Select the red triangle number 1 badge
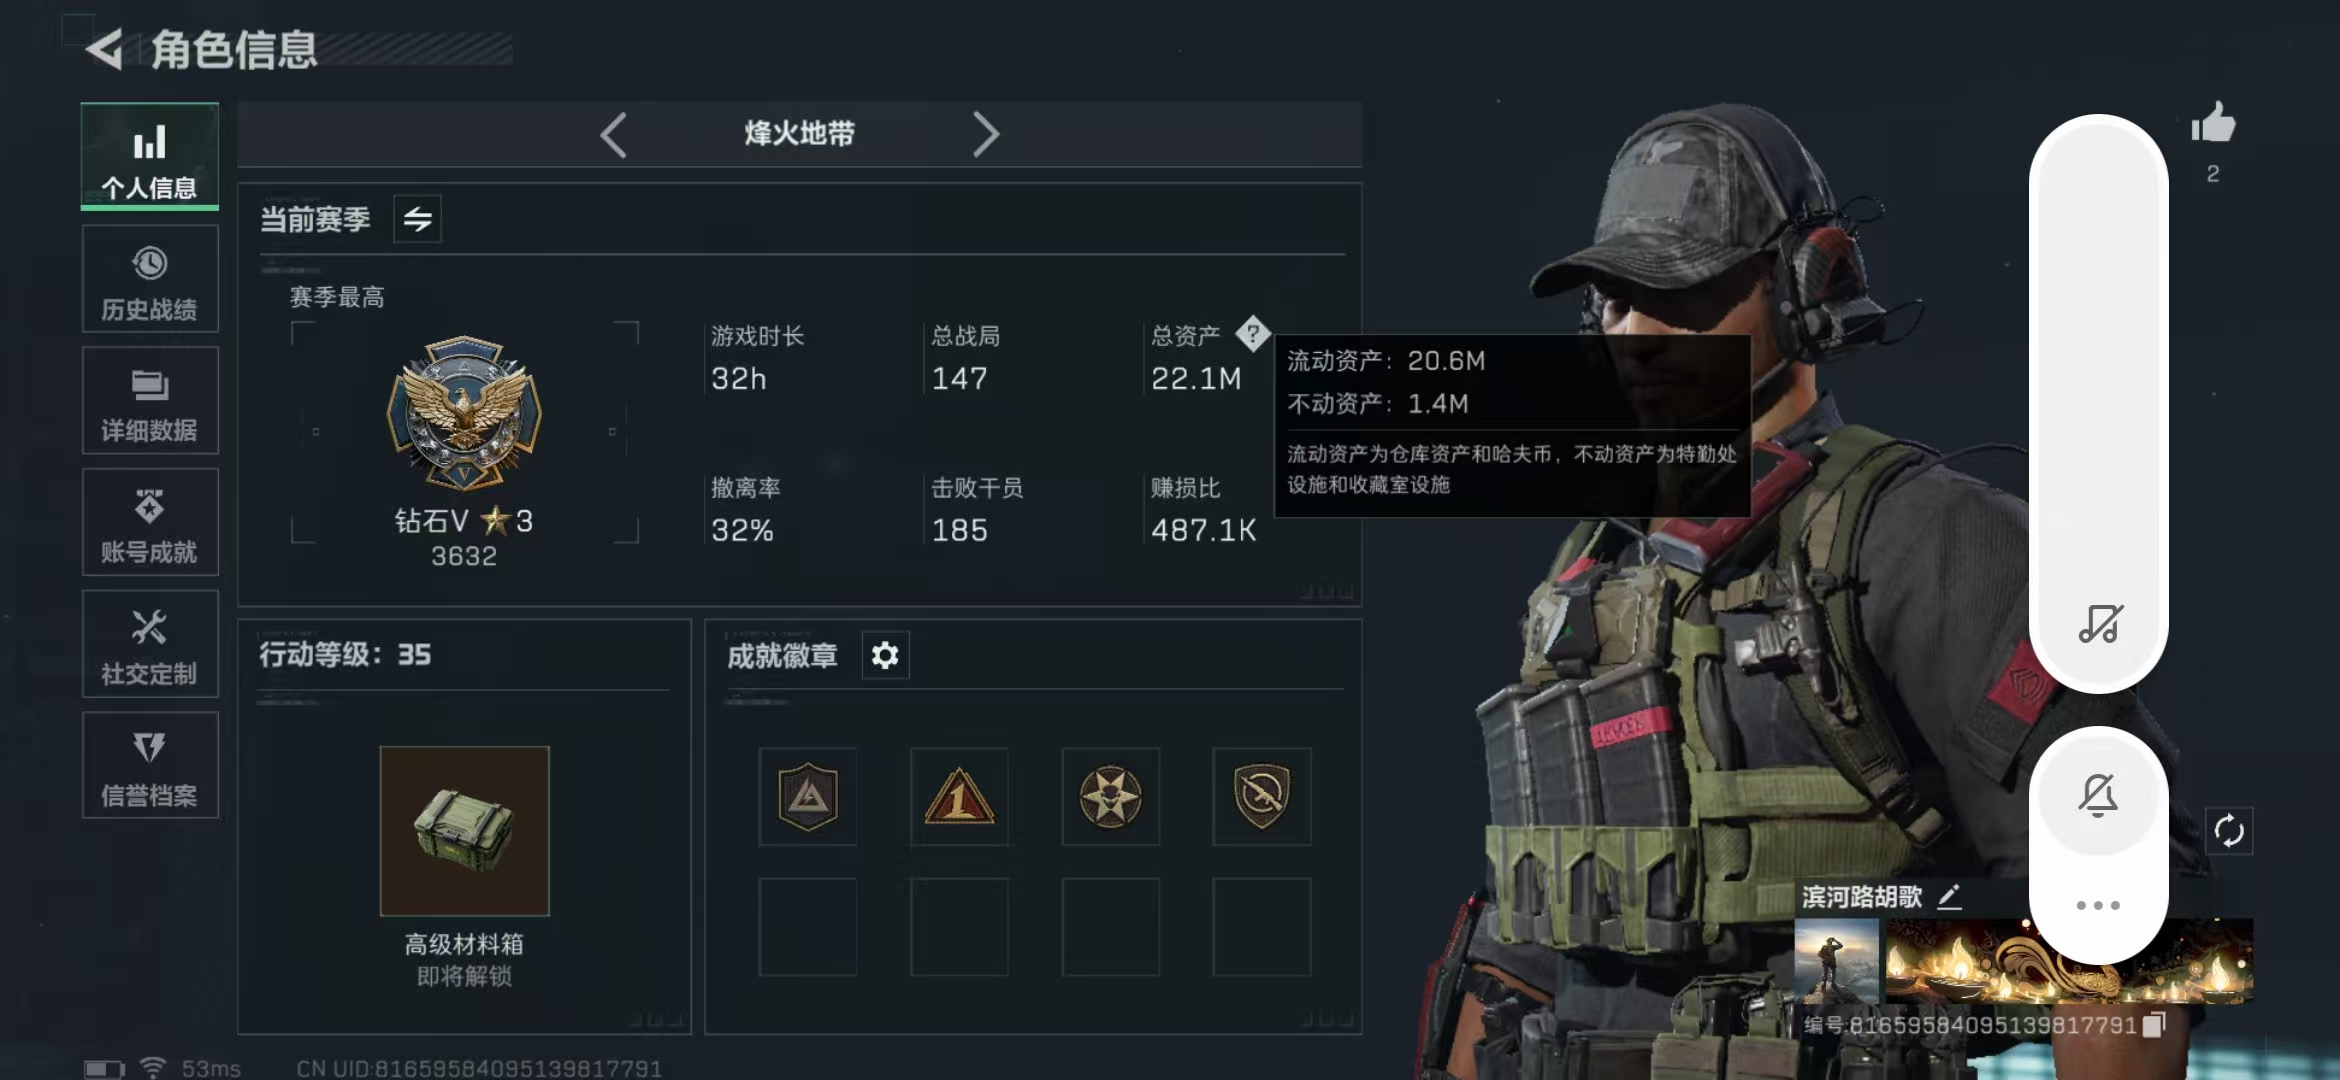Screen dimensions: 2340x1080 click(959, 797)
